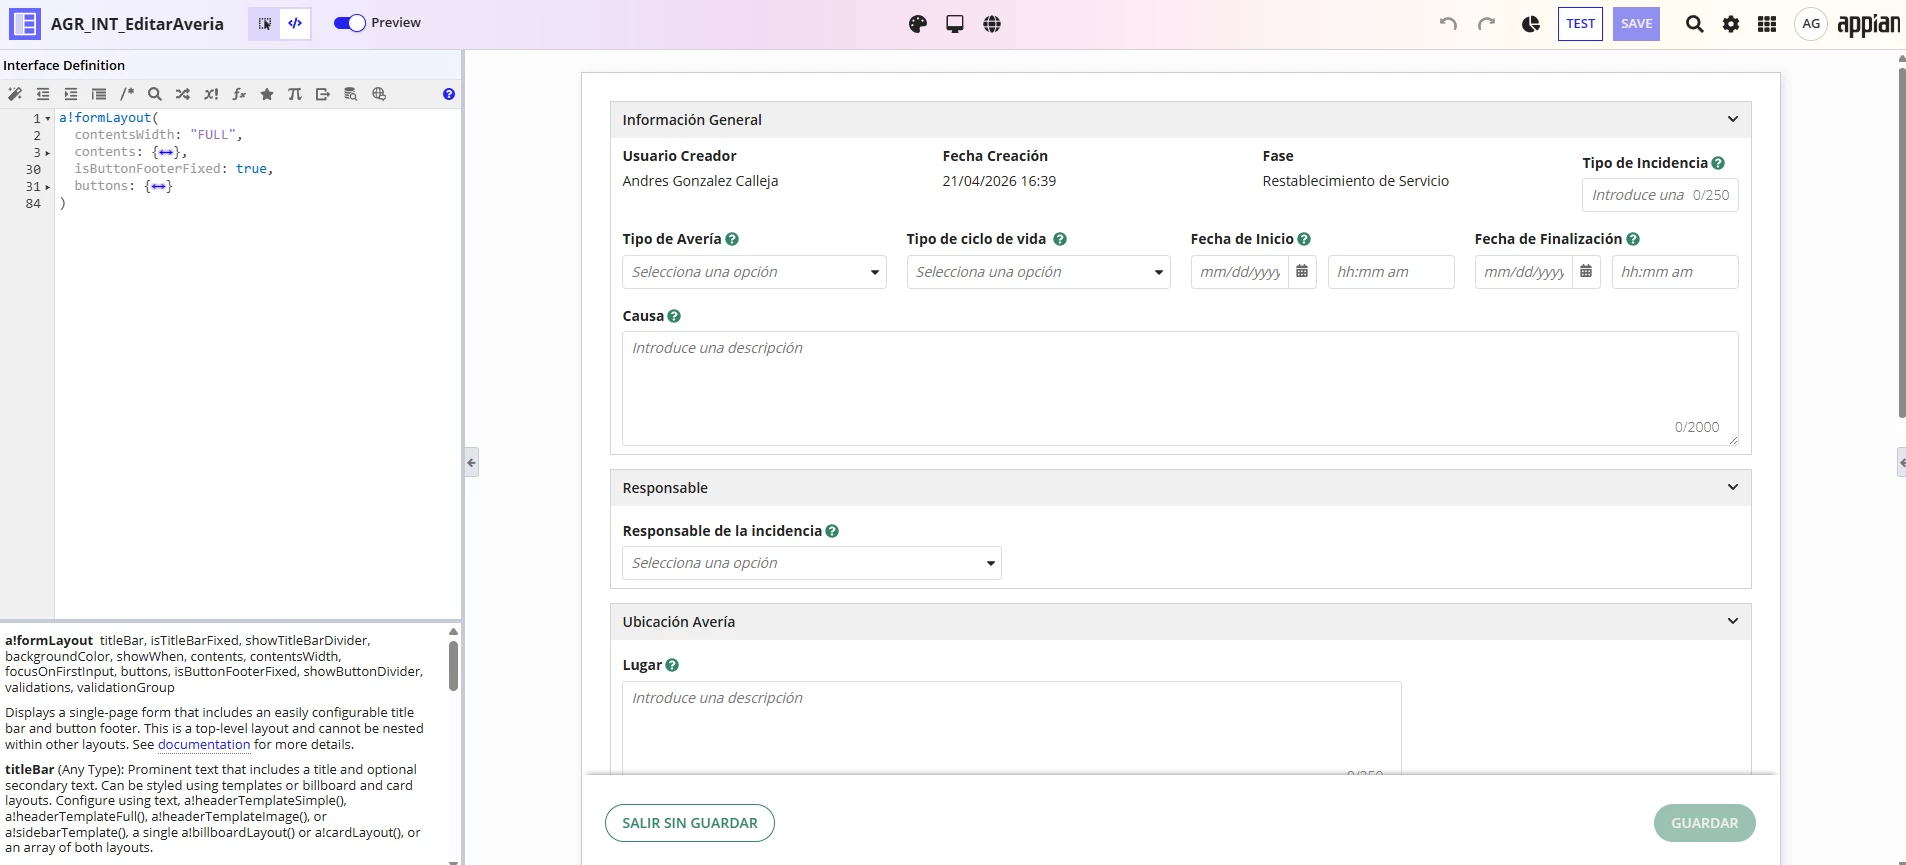Open the Tipo de Avería dropdown
1906x865 pixels.
754,272
